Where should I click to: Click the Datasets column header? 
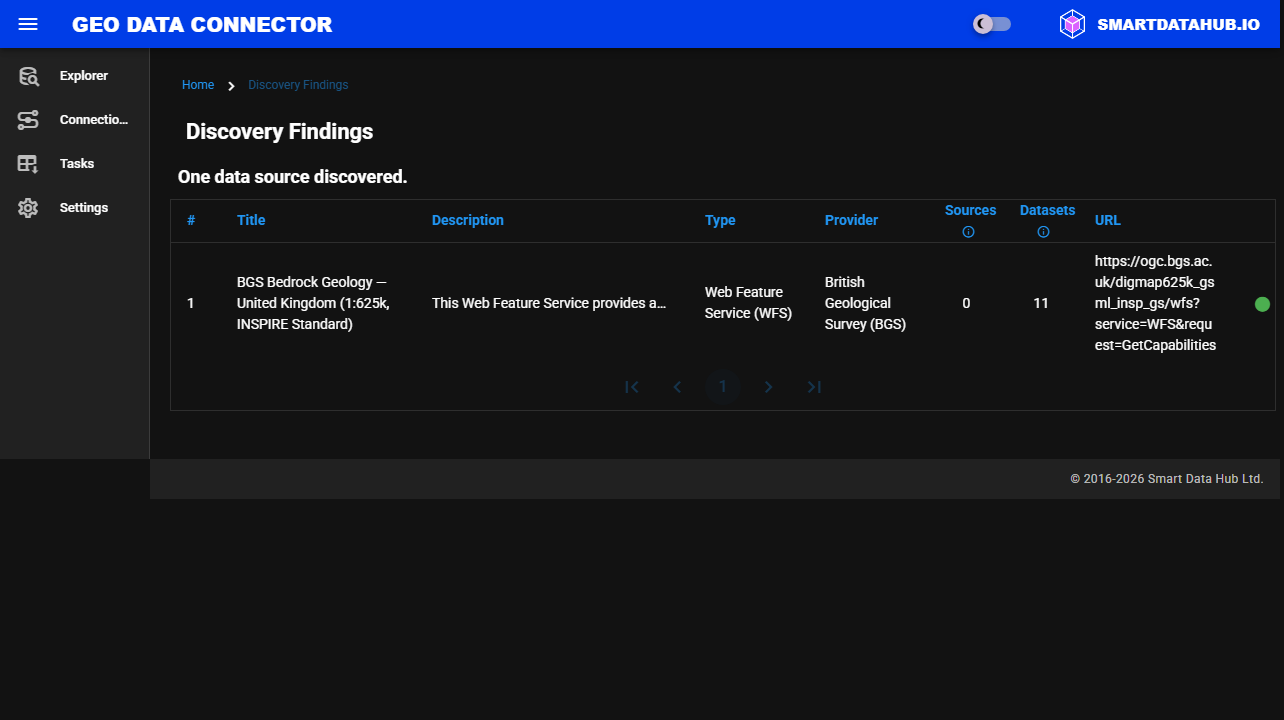(1047, 210)
